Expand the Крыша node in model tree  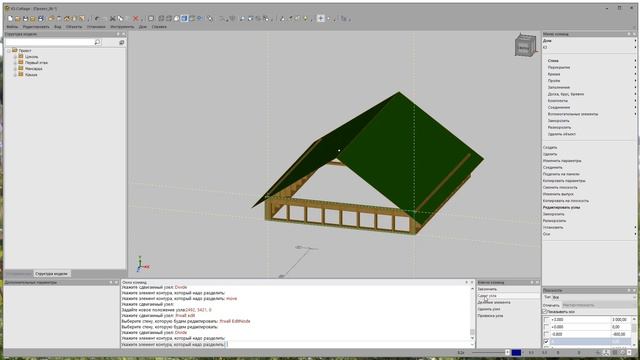pos(15,75)
